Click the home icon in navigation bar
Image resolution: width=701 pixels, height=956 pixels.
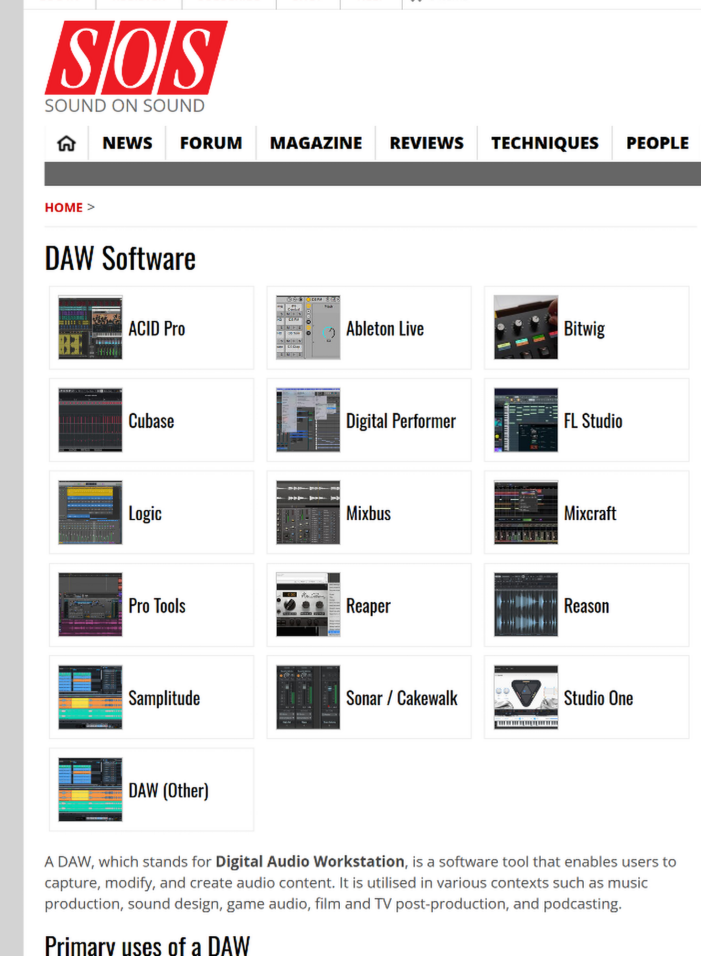[x=67, y=143]
